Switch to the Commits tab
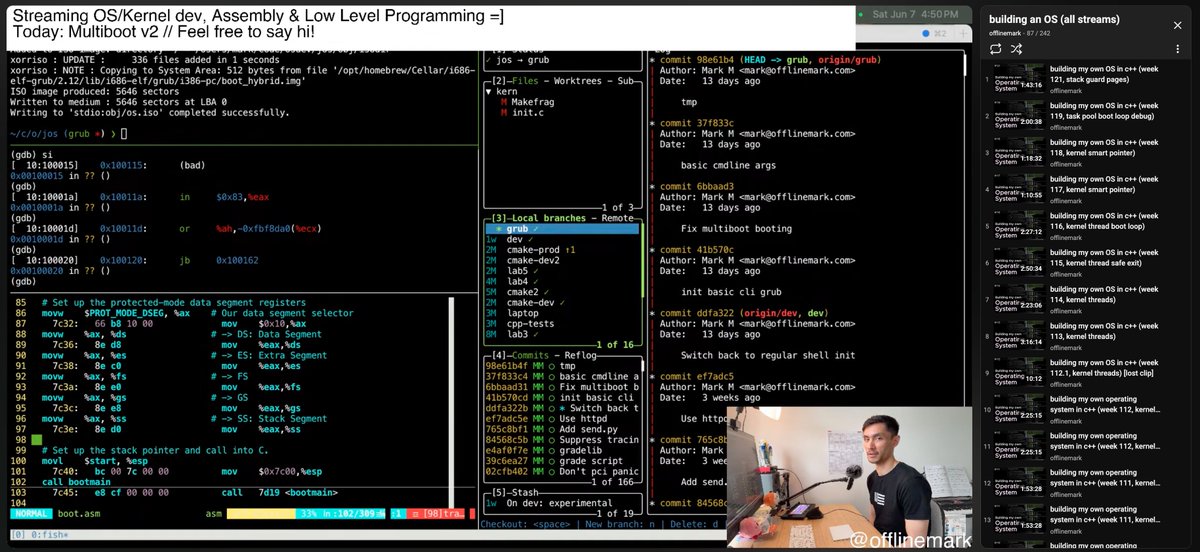Viewport: 1200px width, 552px height. [531, 354]
